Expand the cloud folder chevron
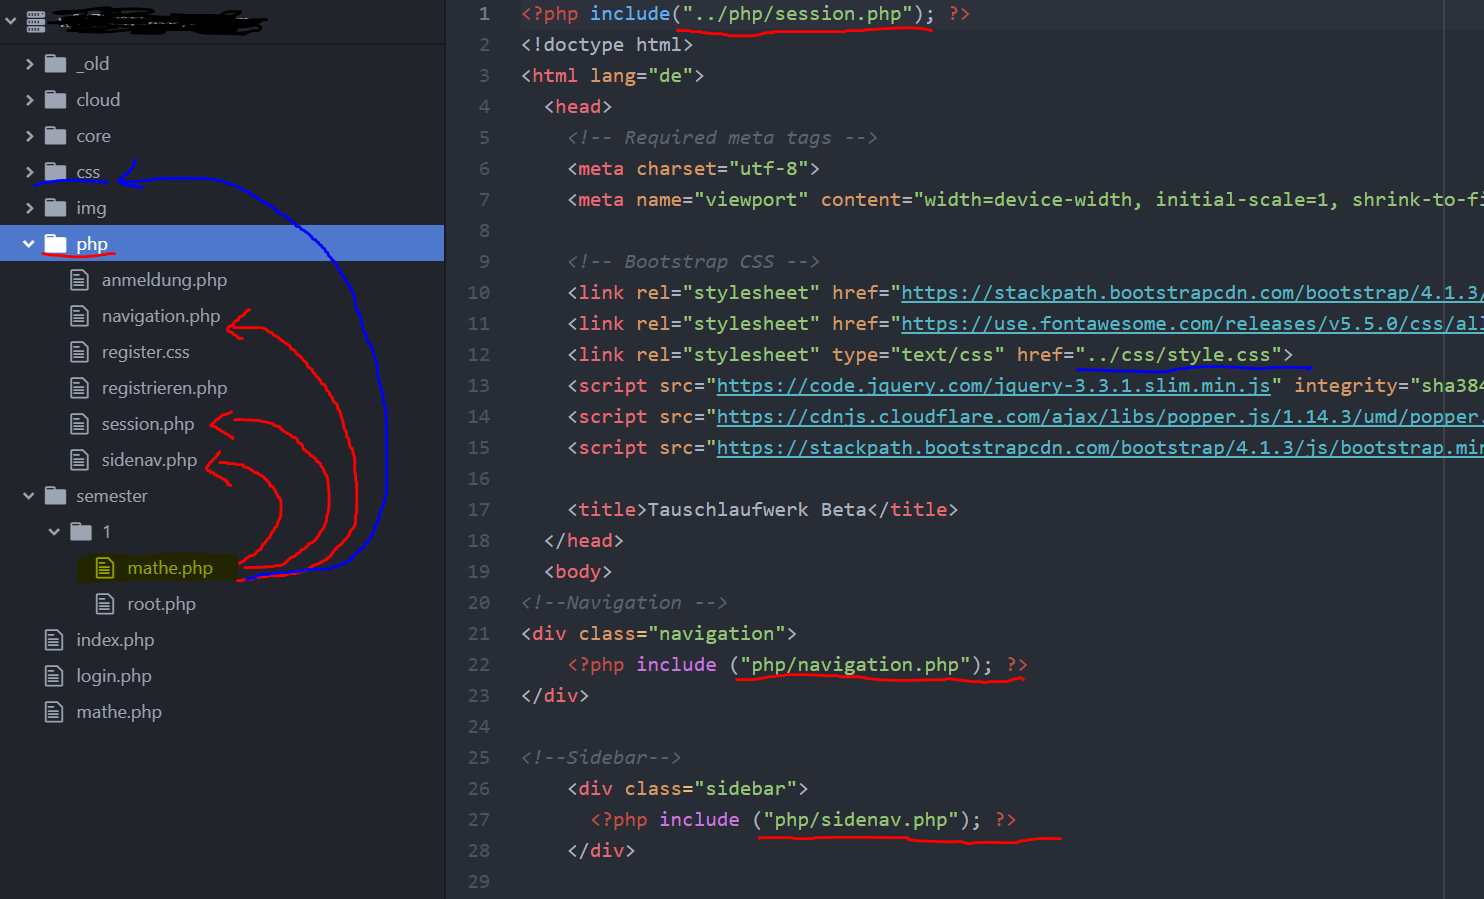Viewport: 1484px width, 899px height. pyautogui.click(x=29, y=100)
